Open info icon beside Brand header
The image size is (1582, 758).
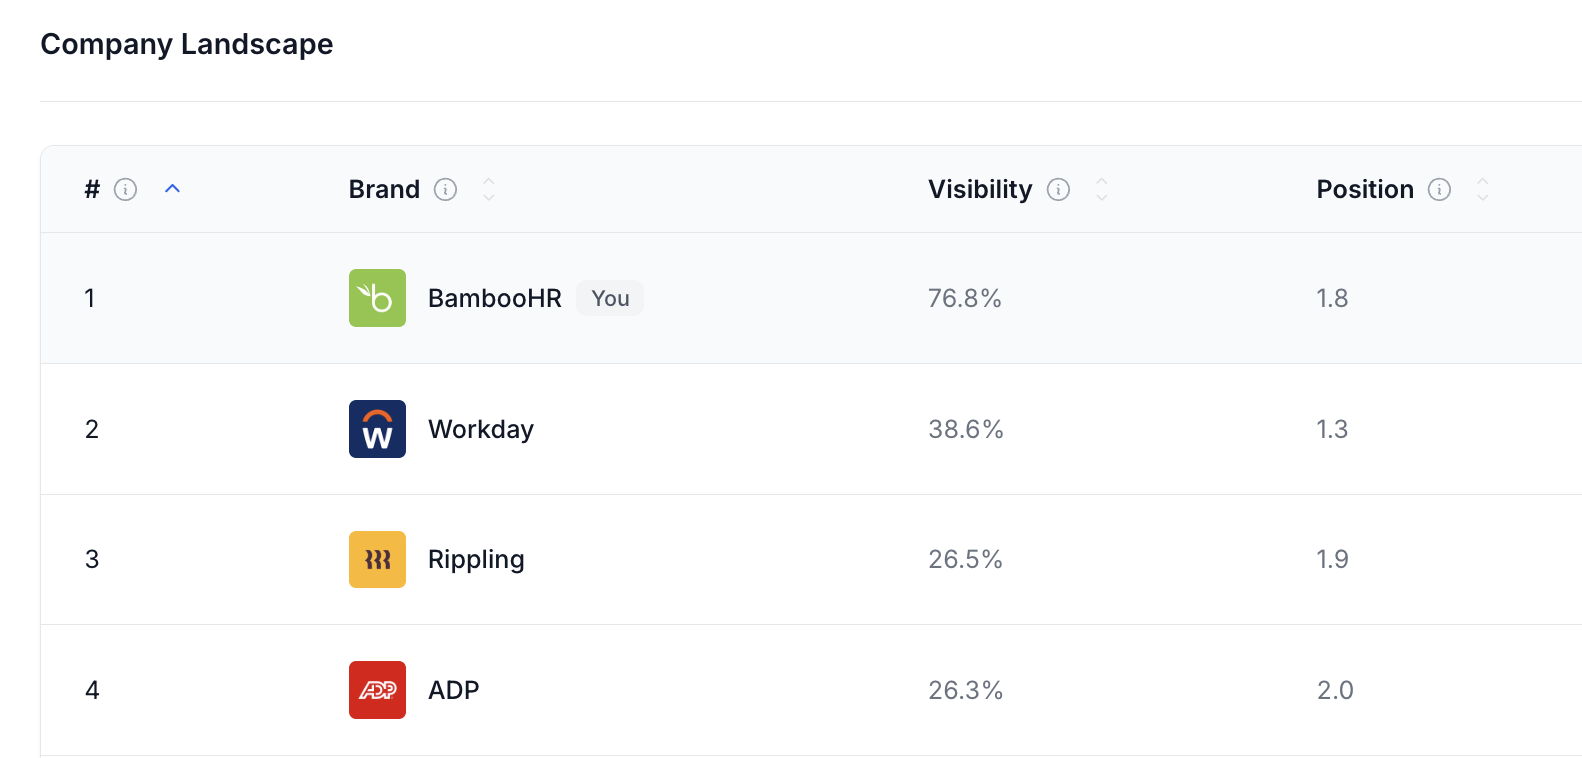(x=445, y=190)
